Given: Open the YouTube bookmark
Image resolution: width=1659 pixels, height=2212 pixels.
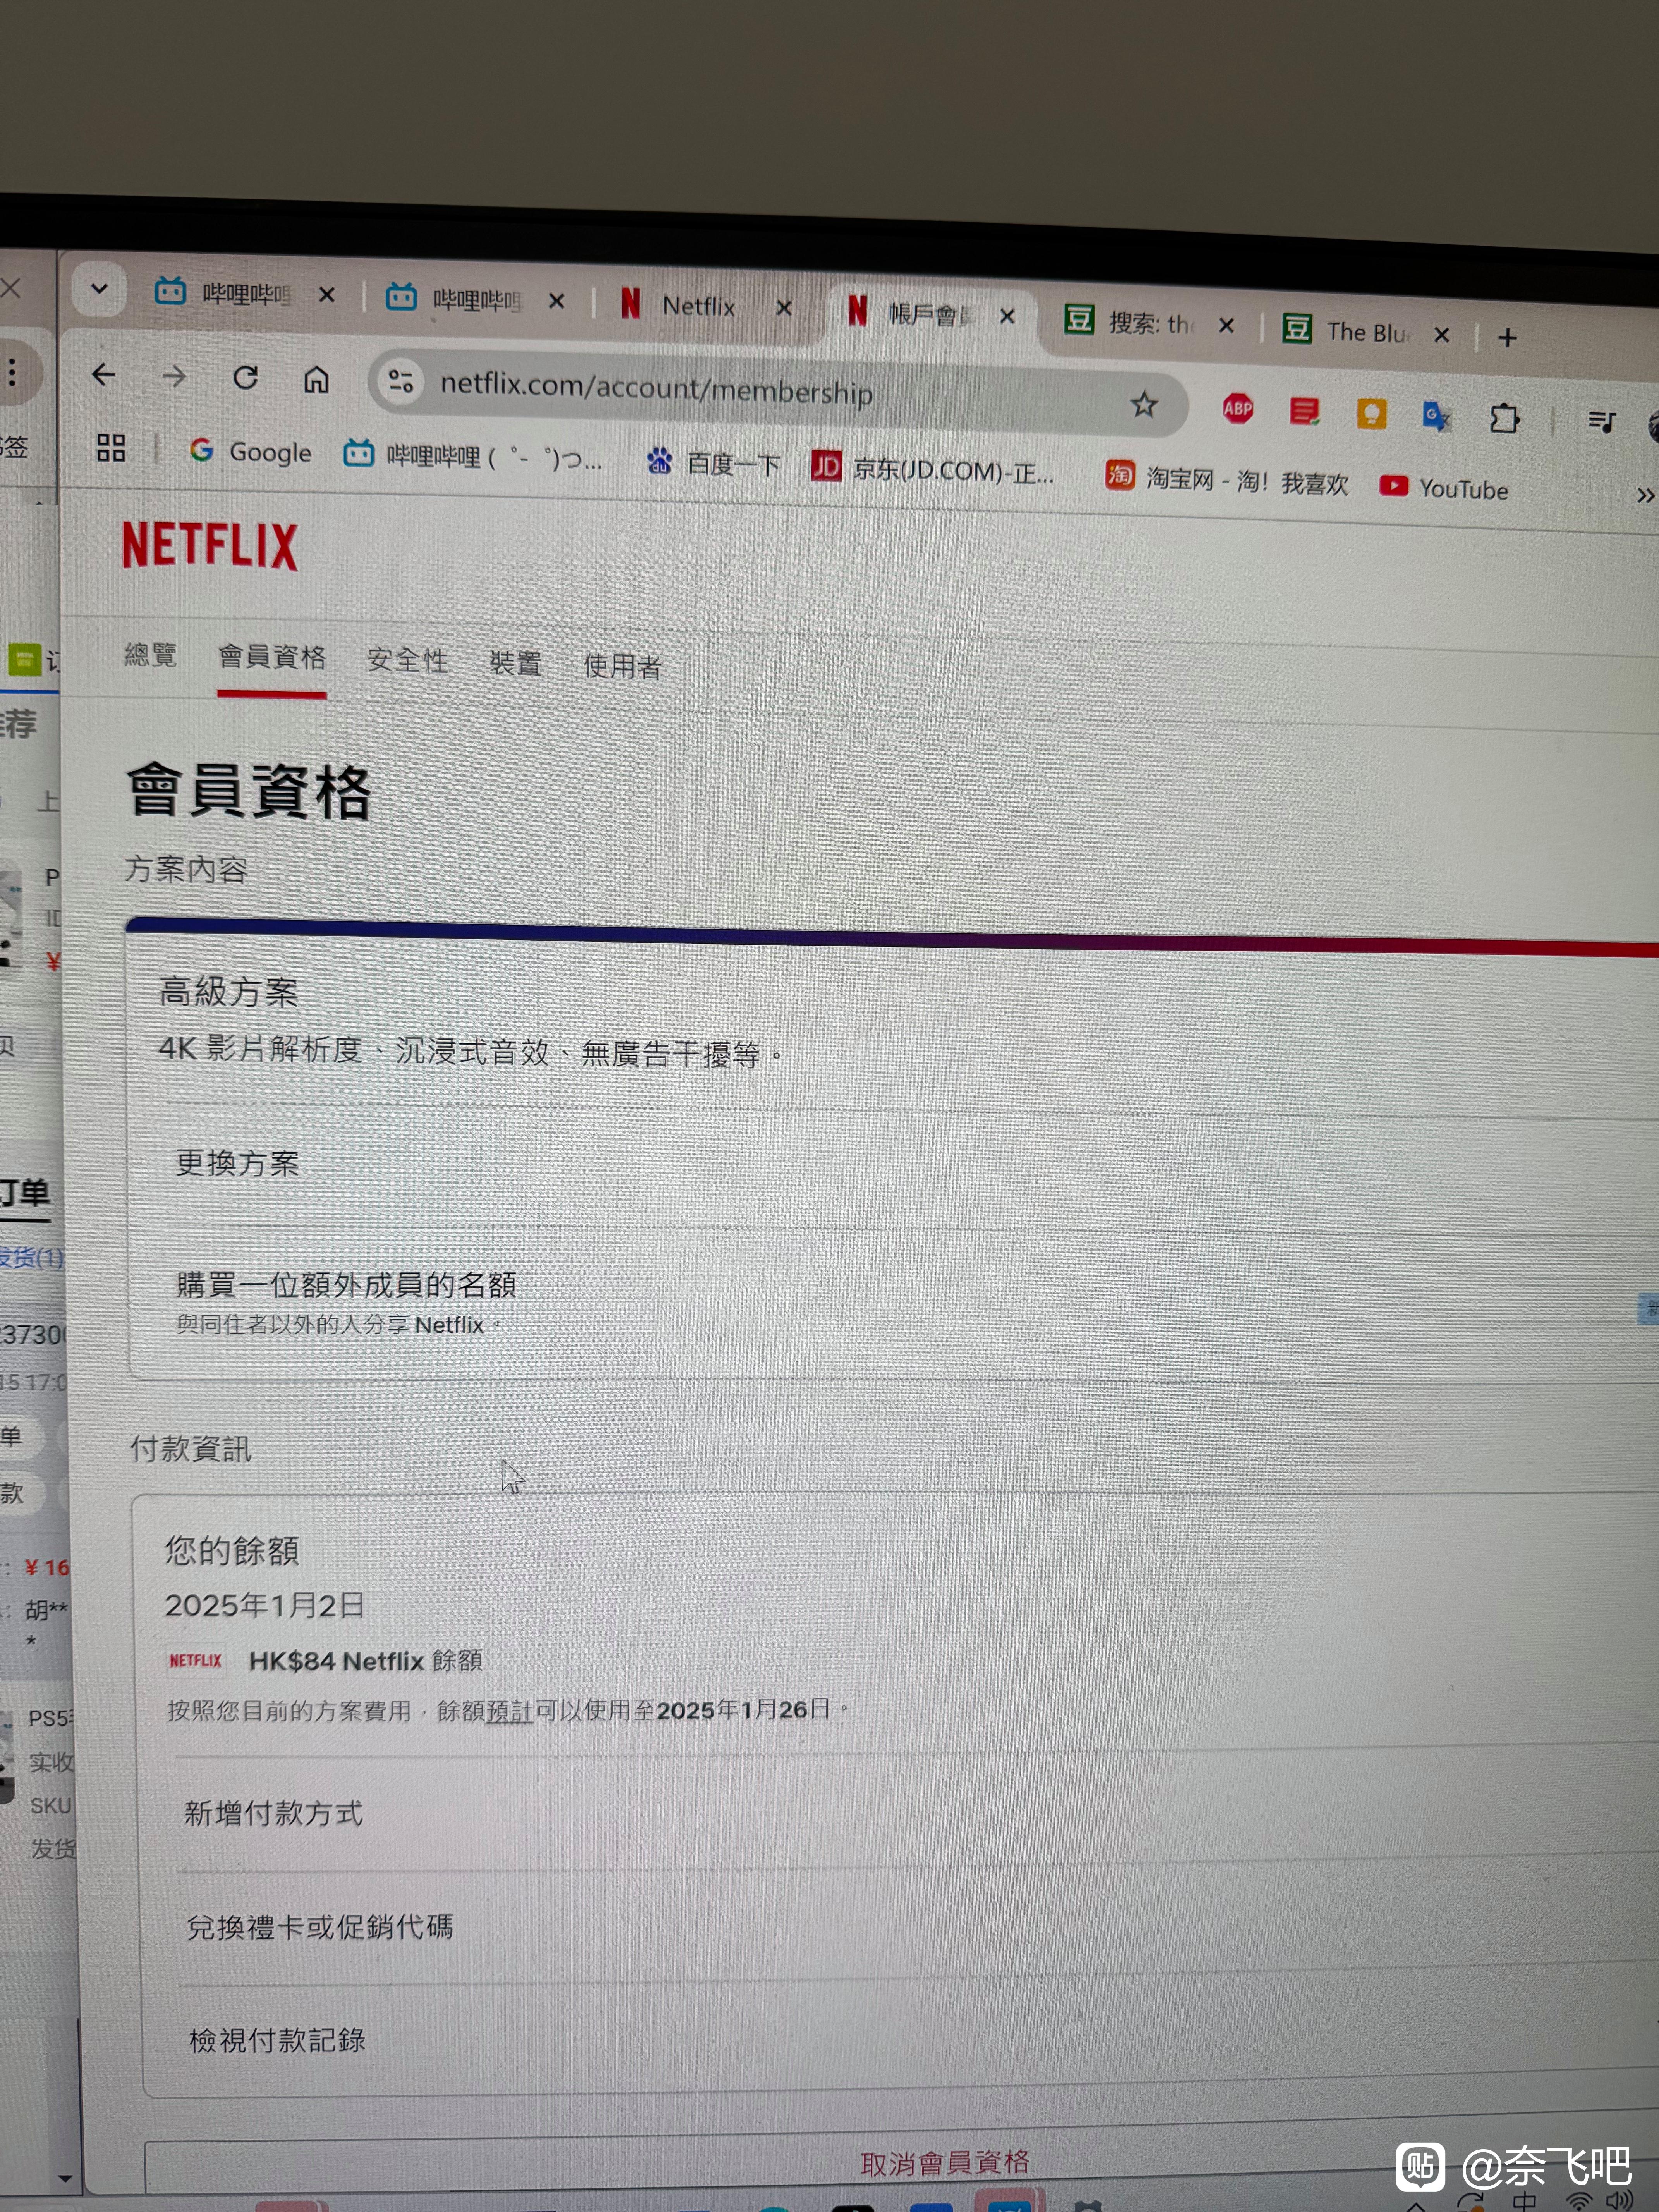Looking at the screenshot, I should click(1444, 488).
